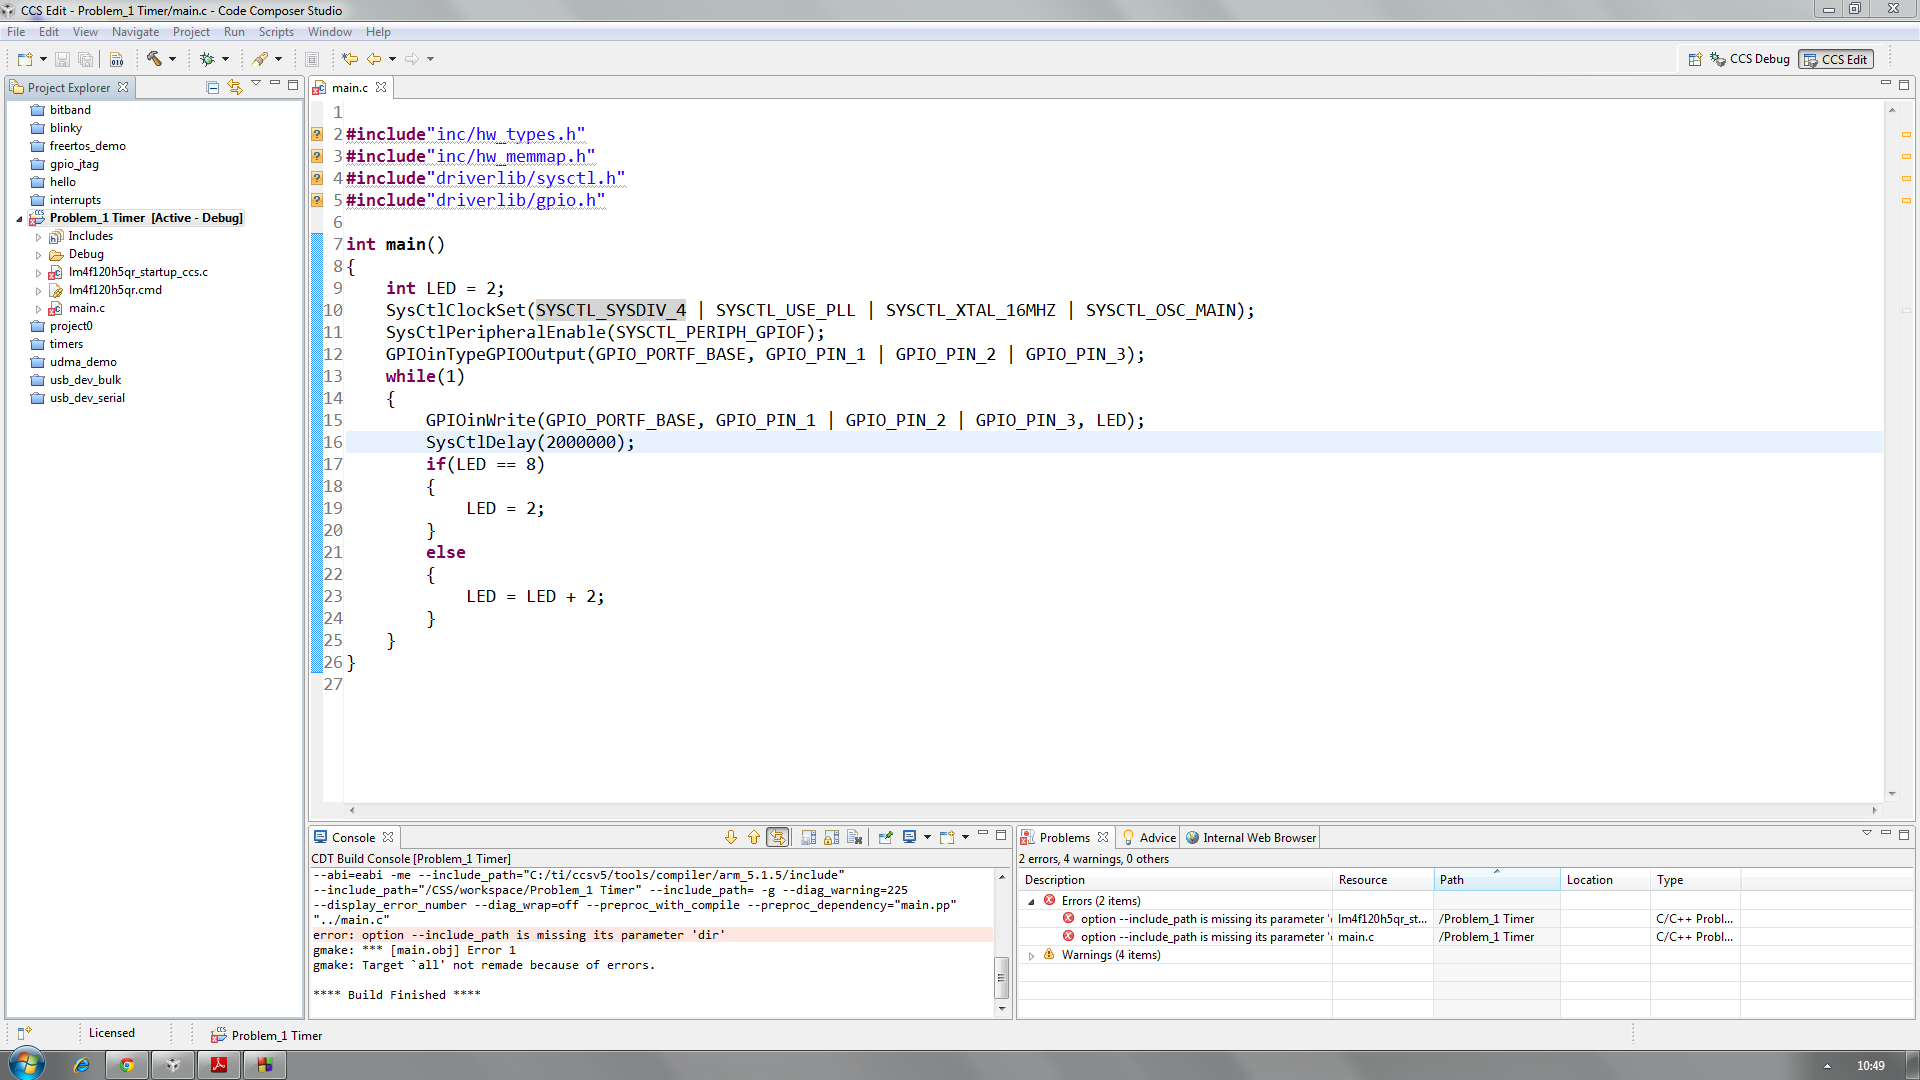
Task: Select main.c in Project Explorer
Action: point(87,308)
